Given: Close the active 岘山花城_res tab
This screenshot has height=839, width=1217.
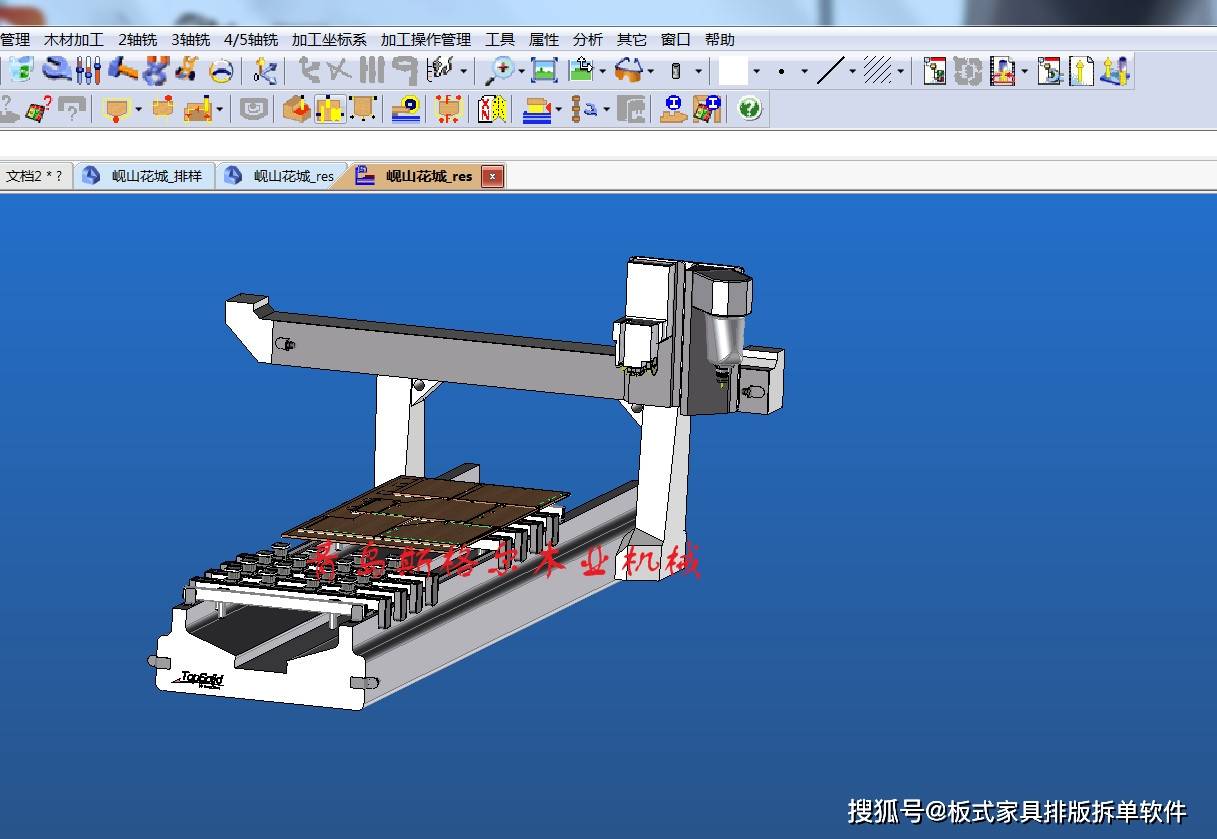Looking at the screenshot, I should (x=491, y=176).
